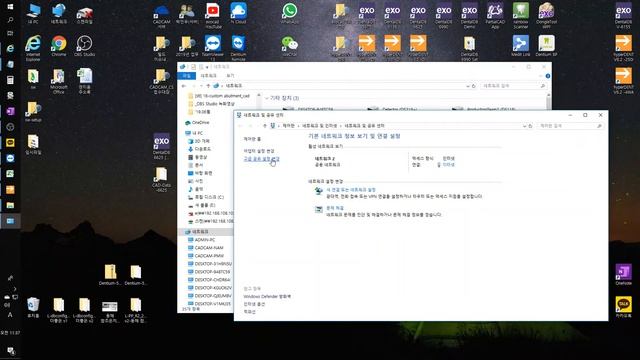
Task: Click the help icon in Explorer ribbon
Action: [548, 76]
